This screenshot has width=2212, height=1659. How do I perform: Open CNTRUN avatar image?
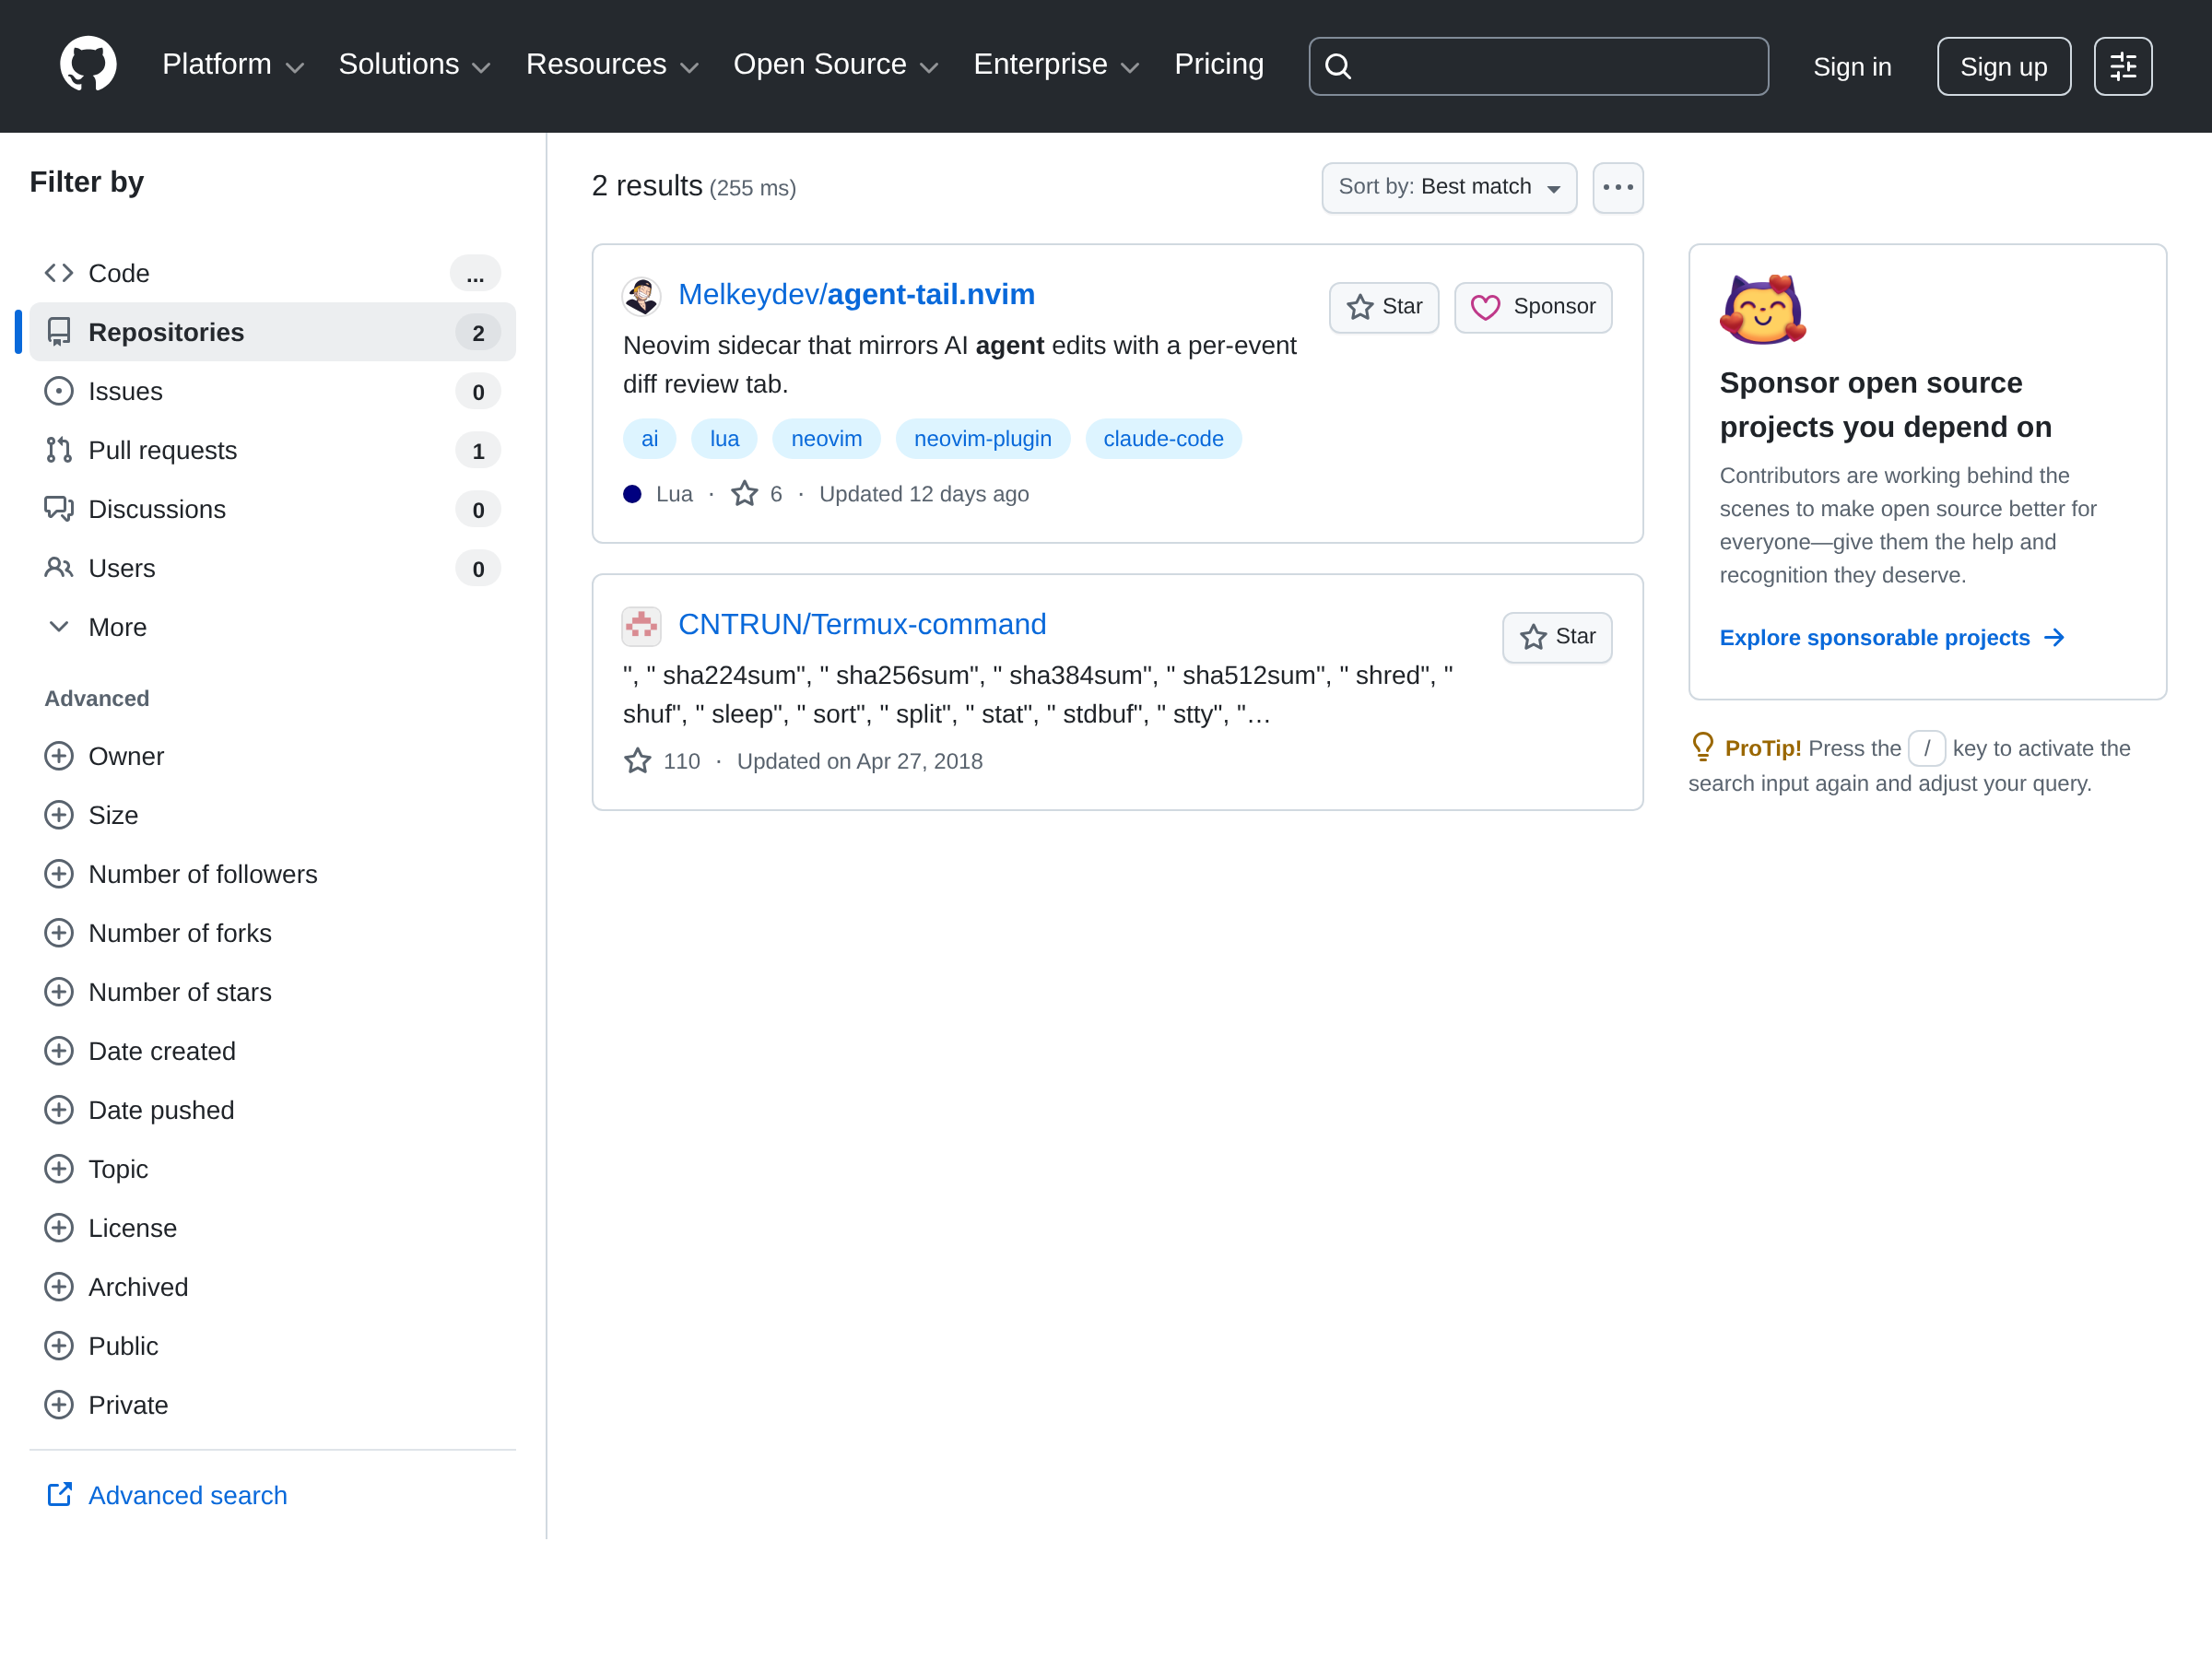(641, 626)
